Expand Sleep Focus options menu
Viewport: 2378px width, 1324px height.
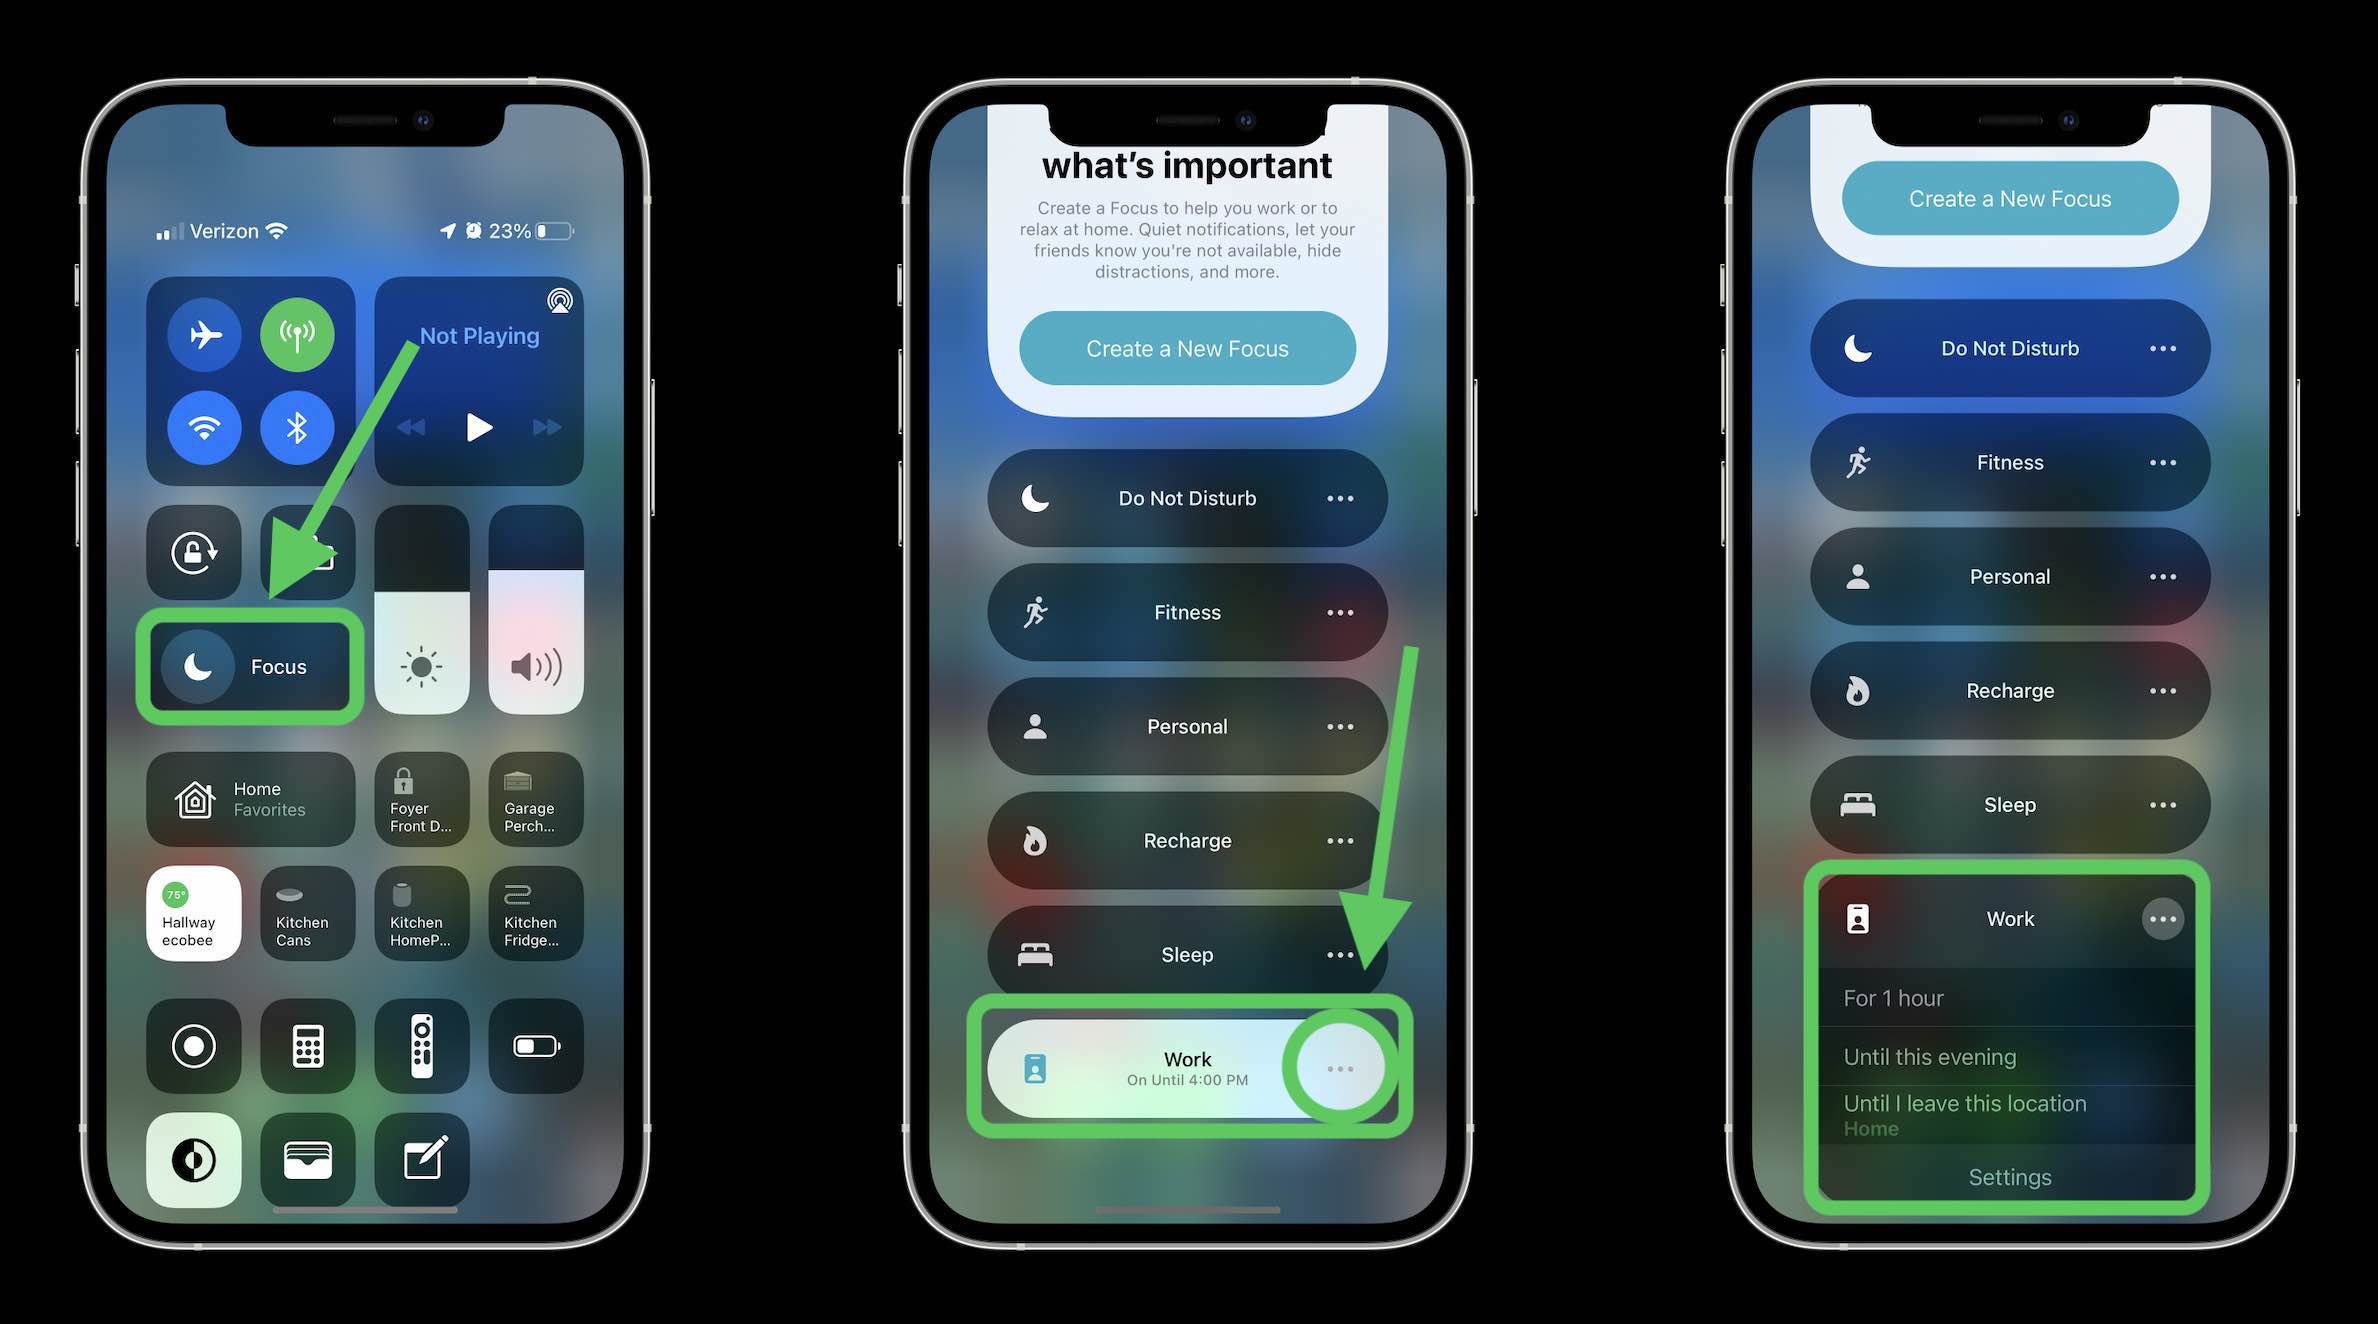click(x=2163, y=804)
